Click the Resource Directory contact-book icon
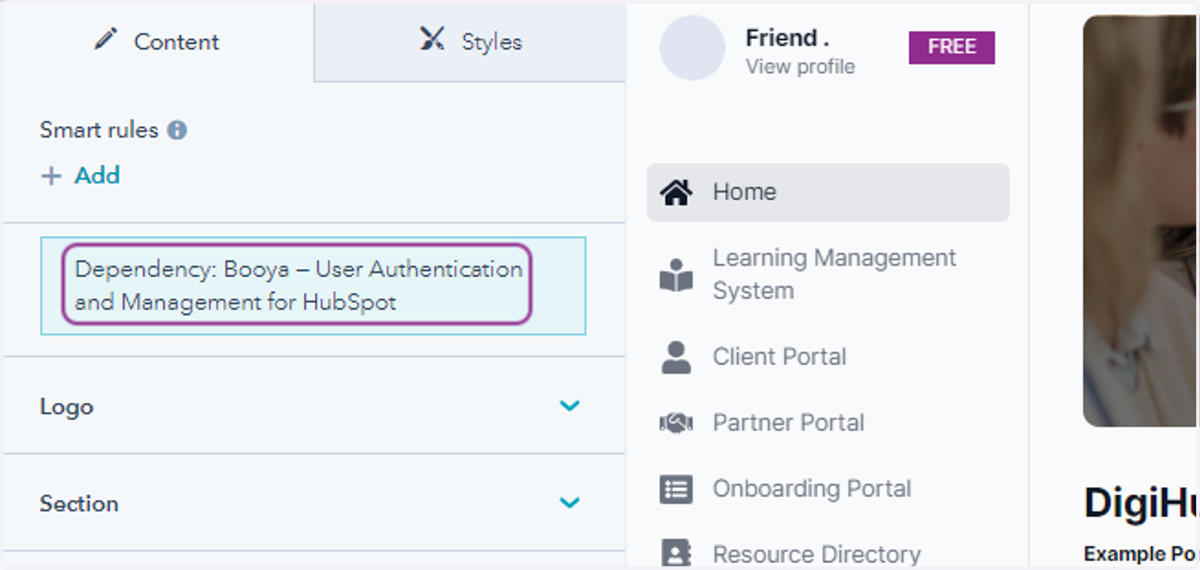The image size is (1200, 570). [x=677, y=555]
